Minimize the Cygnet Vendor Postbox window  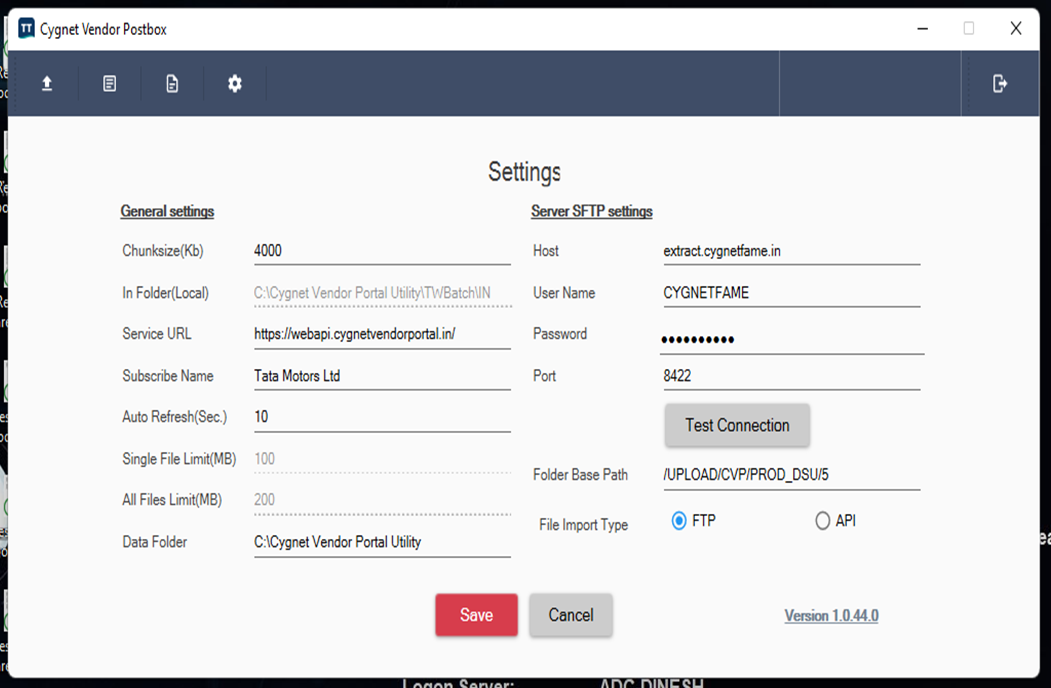(923, 28)
